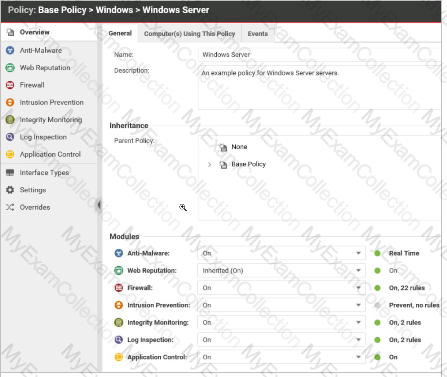Click the green status dot beside Real Time
This screenshot has height=377, width=447.
[377, 253]
